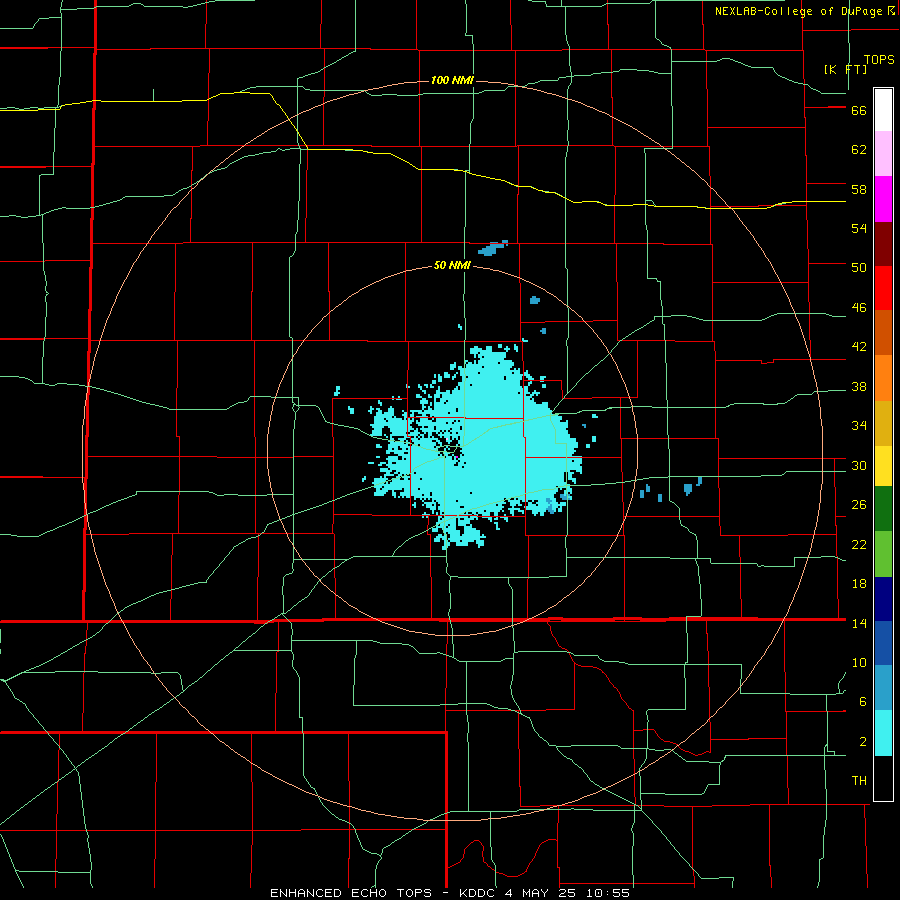Click the dark red 54 kft color band
The image size is (900, 900).
[883, 244]
